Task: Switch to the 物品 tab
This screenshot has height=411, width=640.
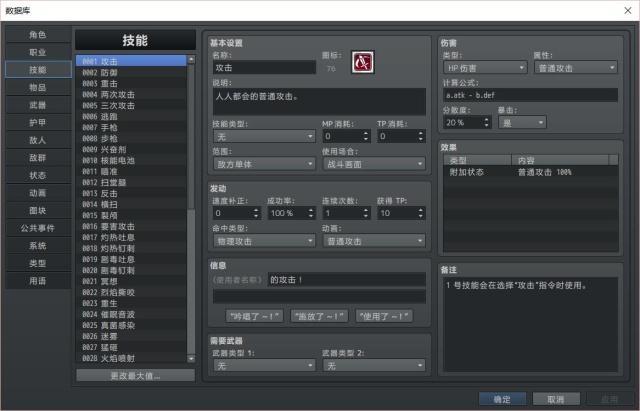Action: coord(38,87)
